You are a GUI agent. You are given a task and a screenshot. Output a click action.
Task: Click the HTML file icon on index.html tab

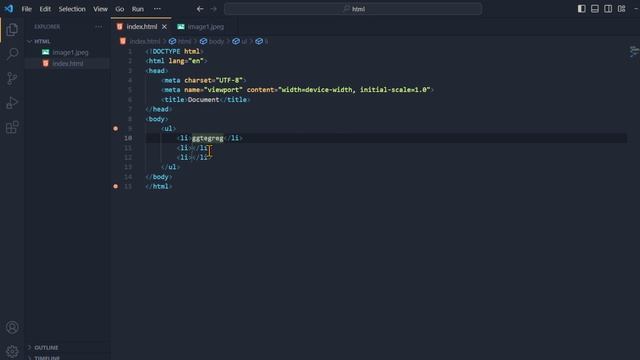[x=120, y=27]
